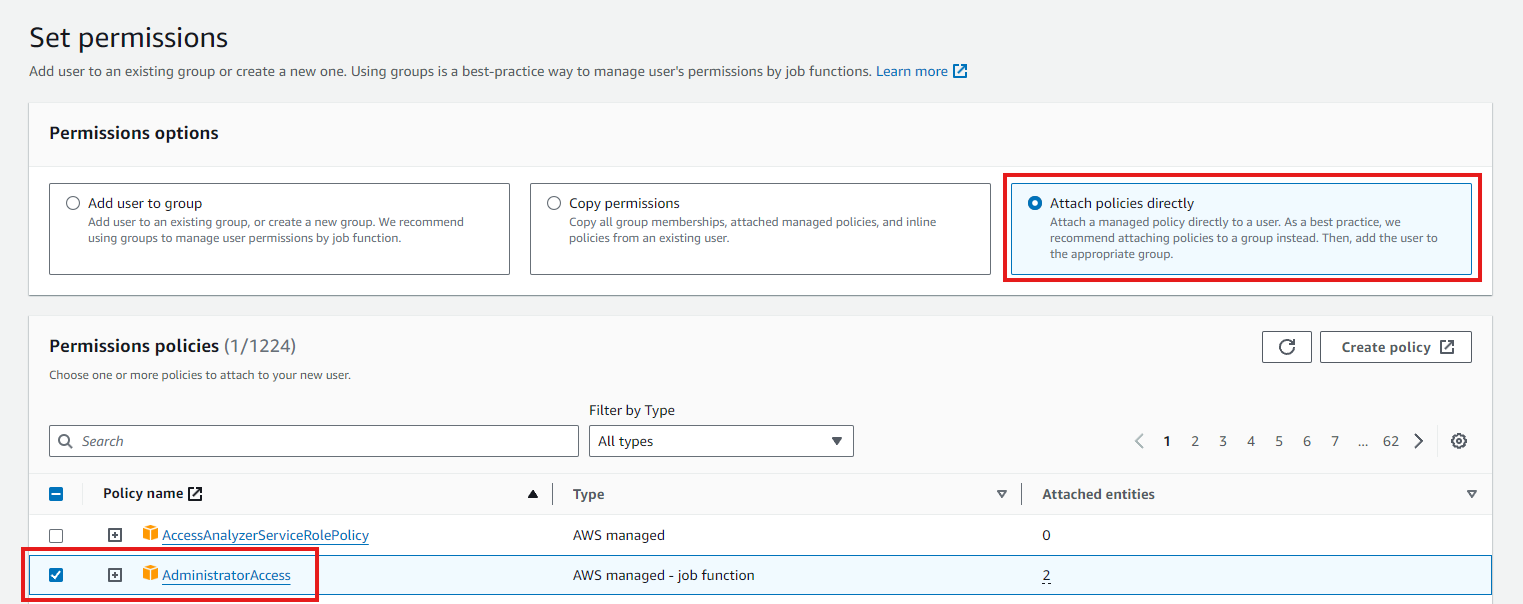
Task: Select the Copy permissions radio option
Action: (554, 203)
